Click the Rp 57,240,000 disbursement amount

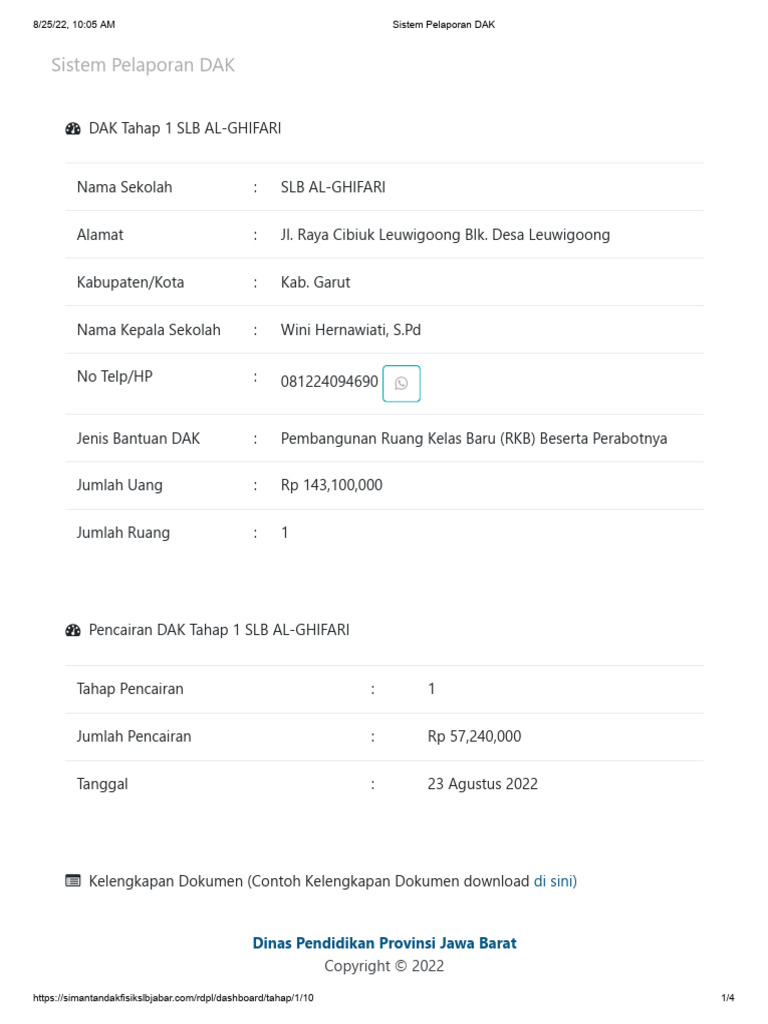pos(474,737)
